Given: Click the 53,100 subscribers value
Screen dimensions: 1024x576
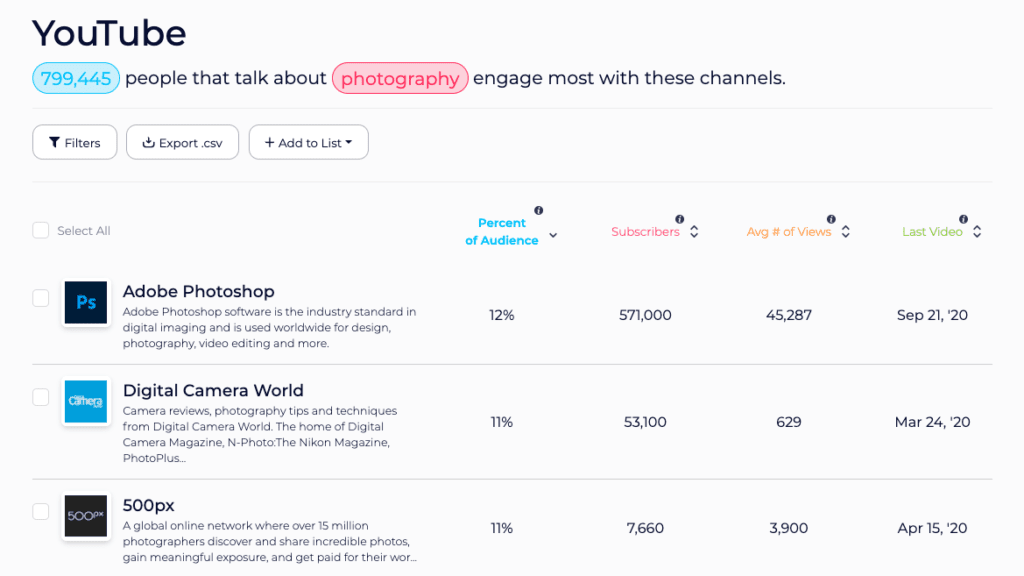Looking at the screenshot, I should pos(645,422).
